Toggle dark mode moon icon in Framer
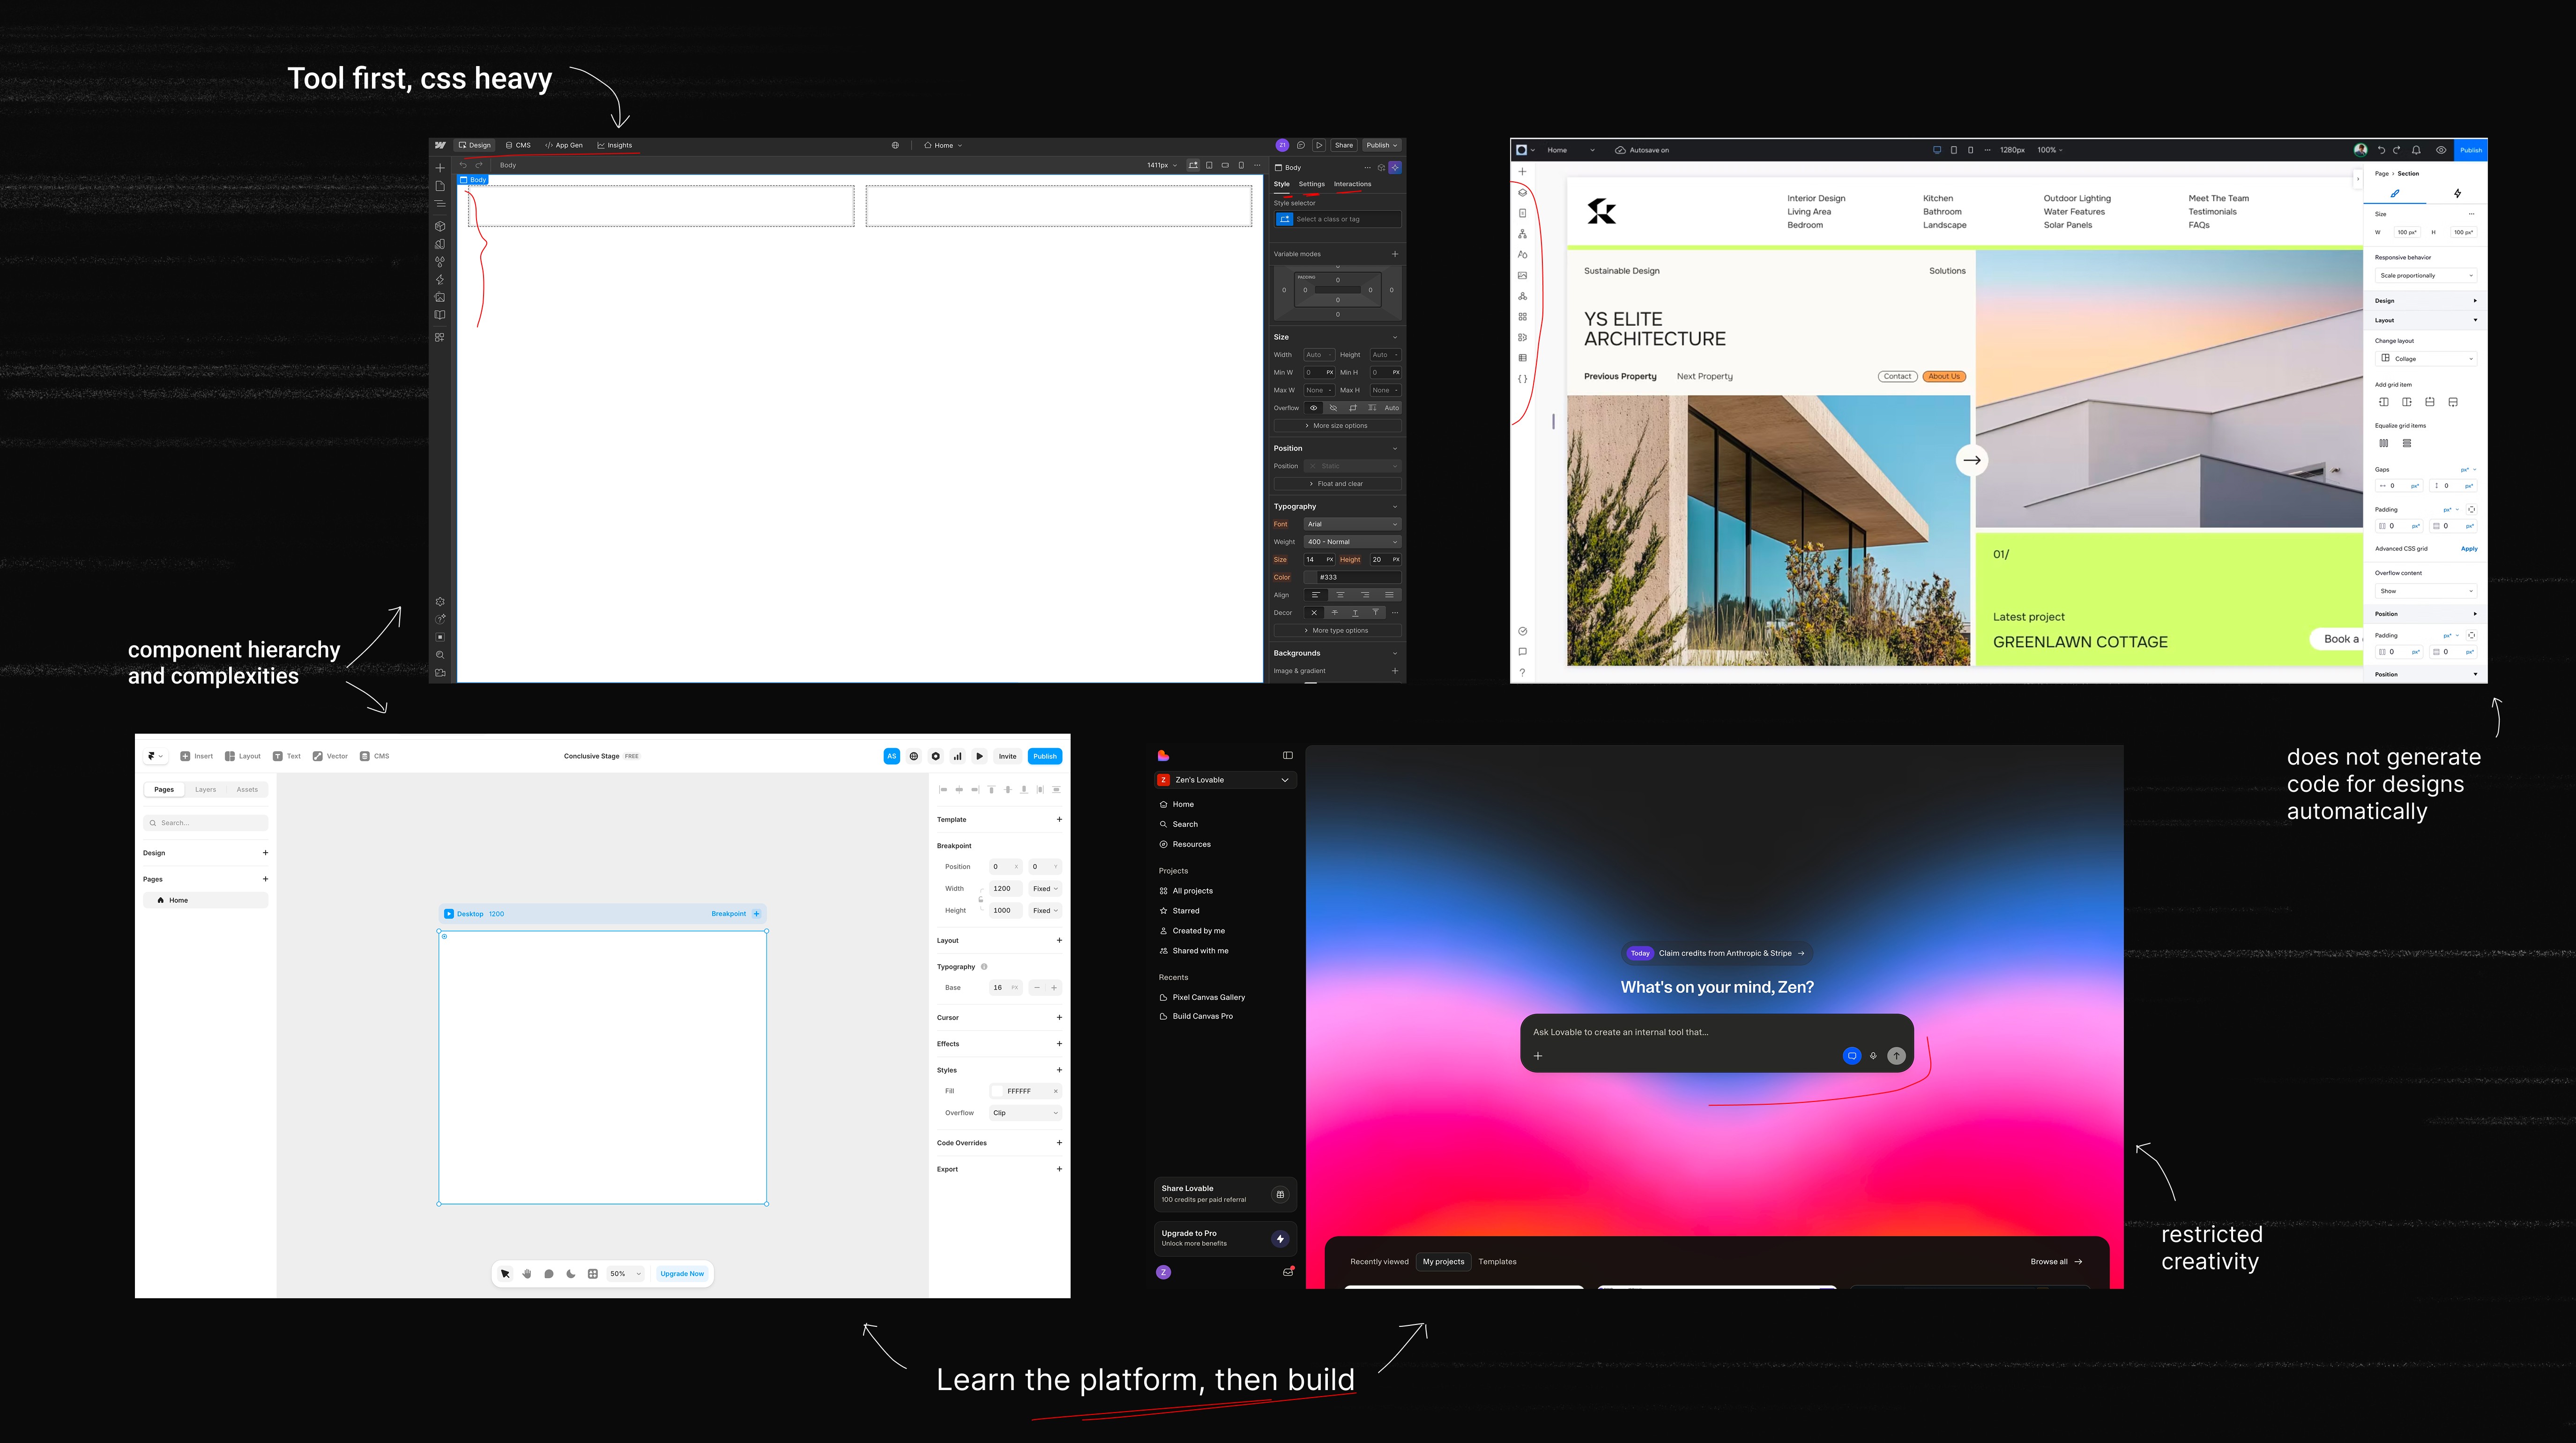Viewport: 2576px width, 1443px height. (571, 1274)
